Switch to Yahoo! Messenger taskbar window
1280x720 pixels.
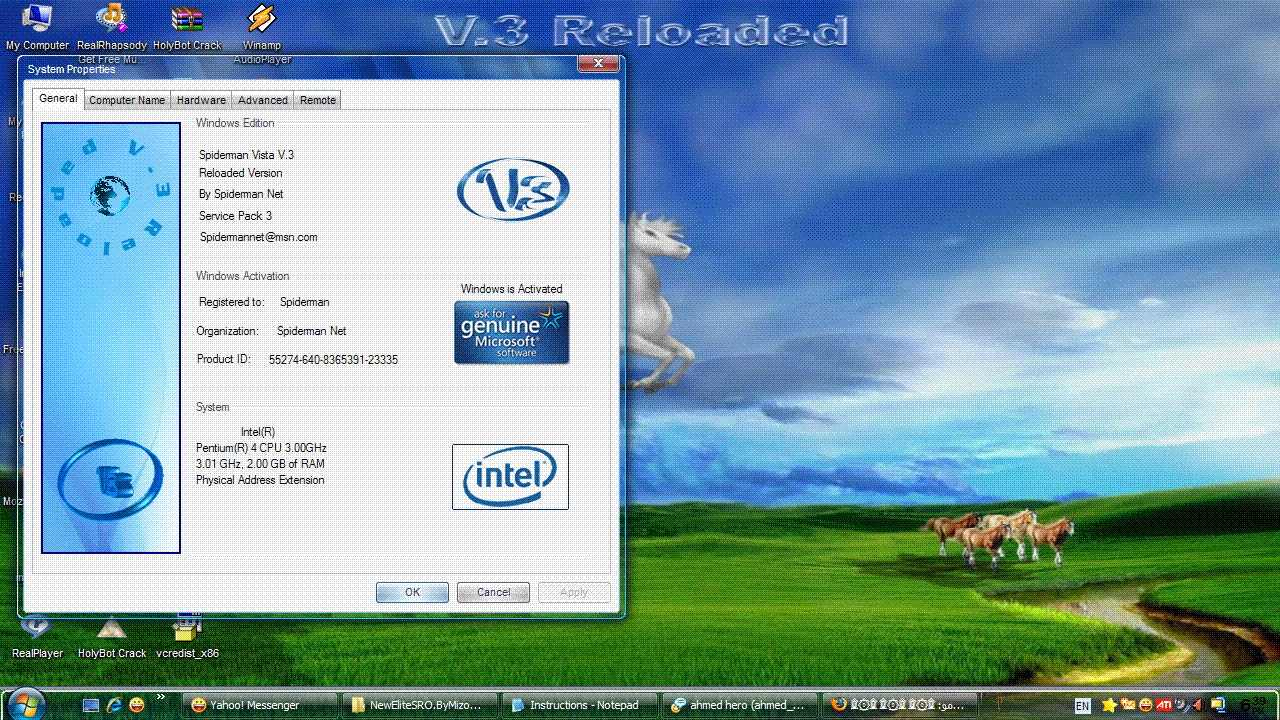[260, 705]
